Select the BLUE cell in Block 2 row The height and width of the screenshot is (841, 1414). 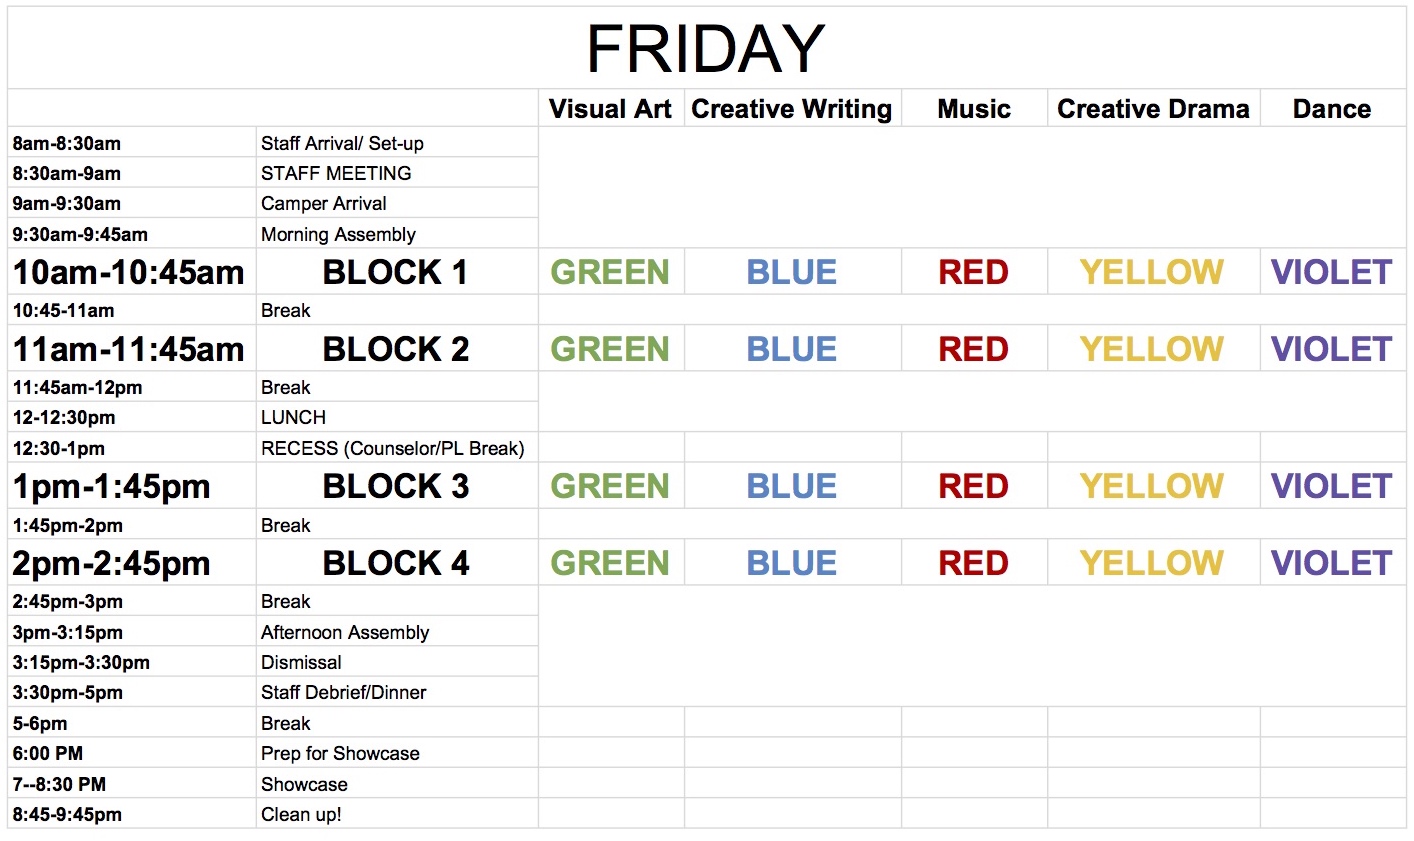(x=792, y=349)
